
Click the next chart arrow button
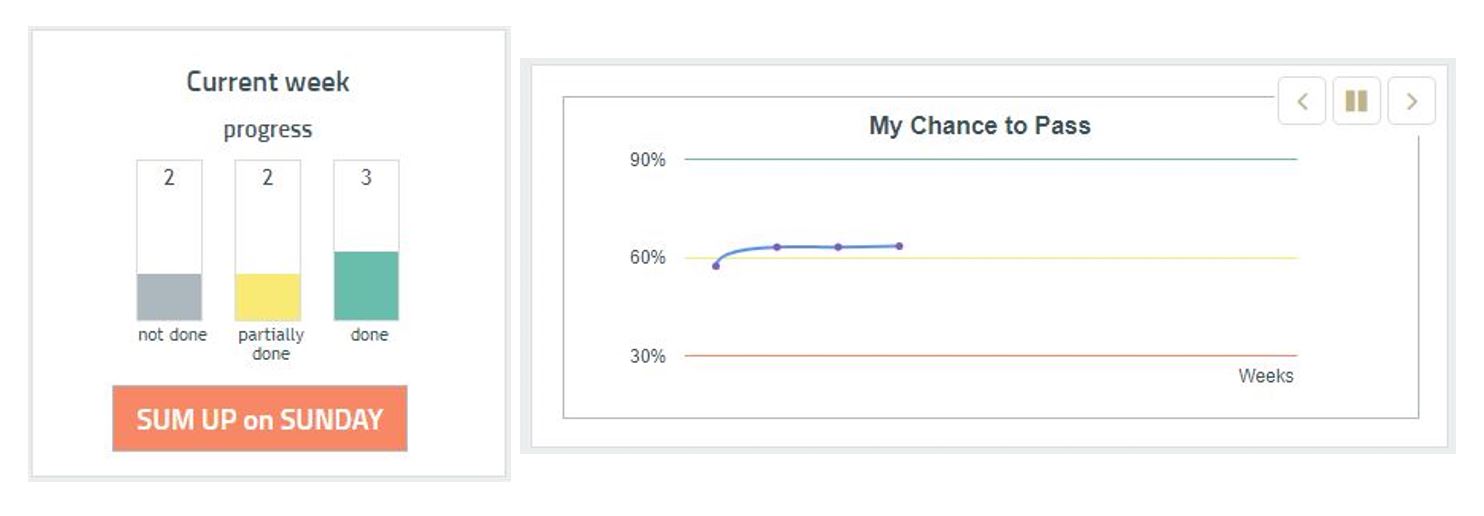tap(1411, 101)
